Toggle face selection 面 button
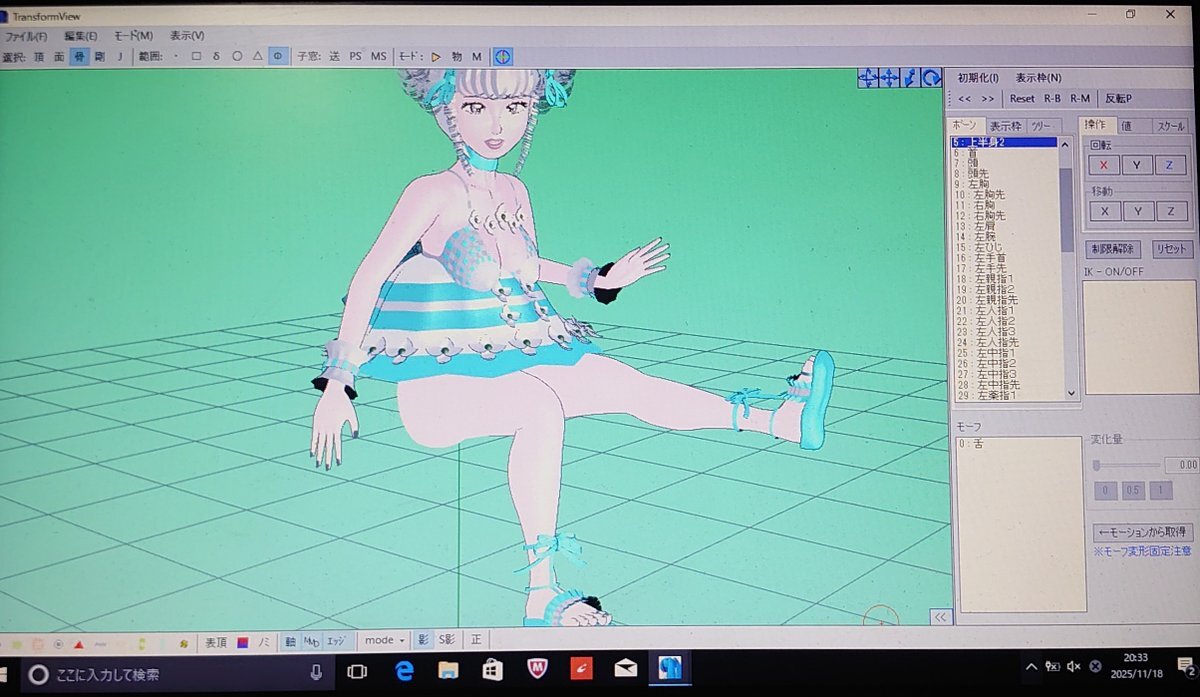The height and width of the screenshot is (697, 1200). click(59, 56)
